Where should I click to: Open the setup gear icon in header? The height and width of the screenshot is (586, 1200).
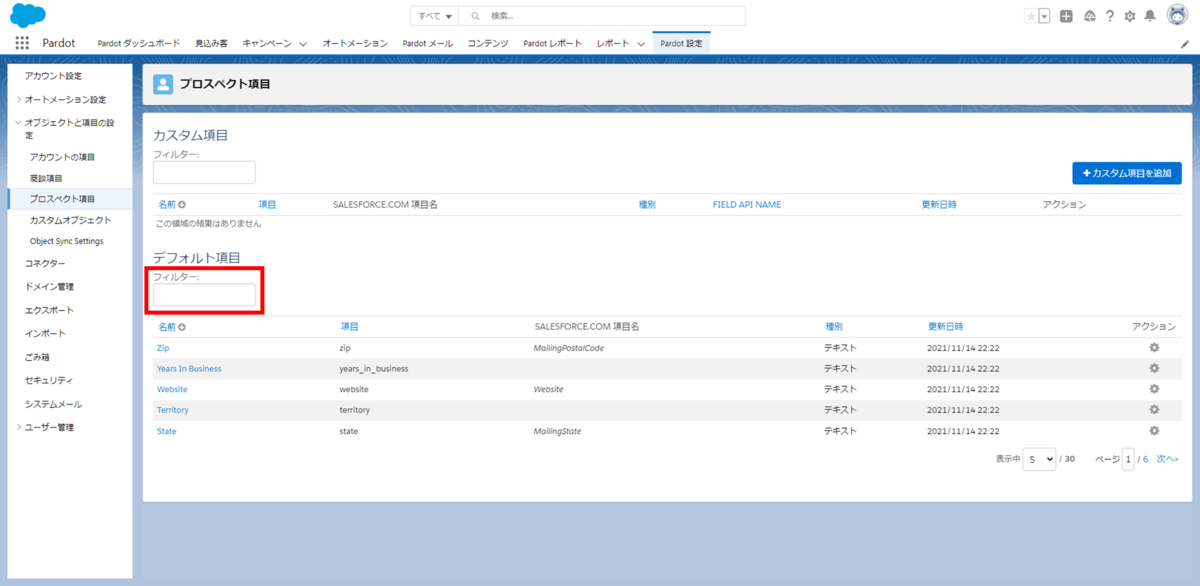[1130, 16]
